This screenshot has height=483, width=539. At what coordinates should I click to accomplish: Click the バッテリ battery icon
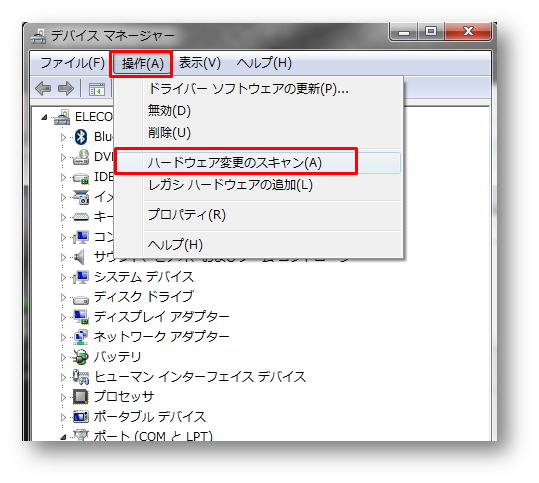coord(81,357)
